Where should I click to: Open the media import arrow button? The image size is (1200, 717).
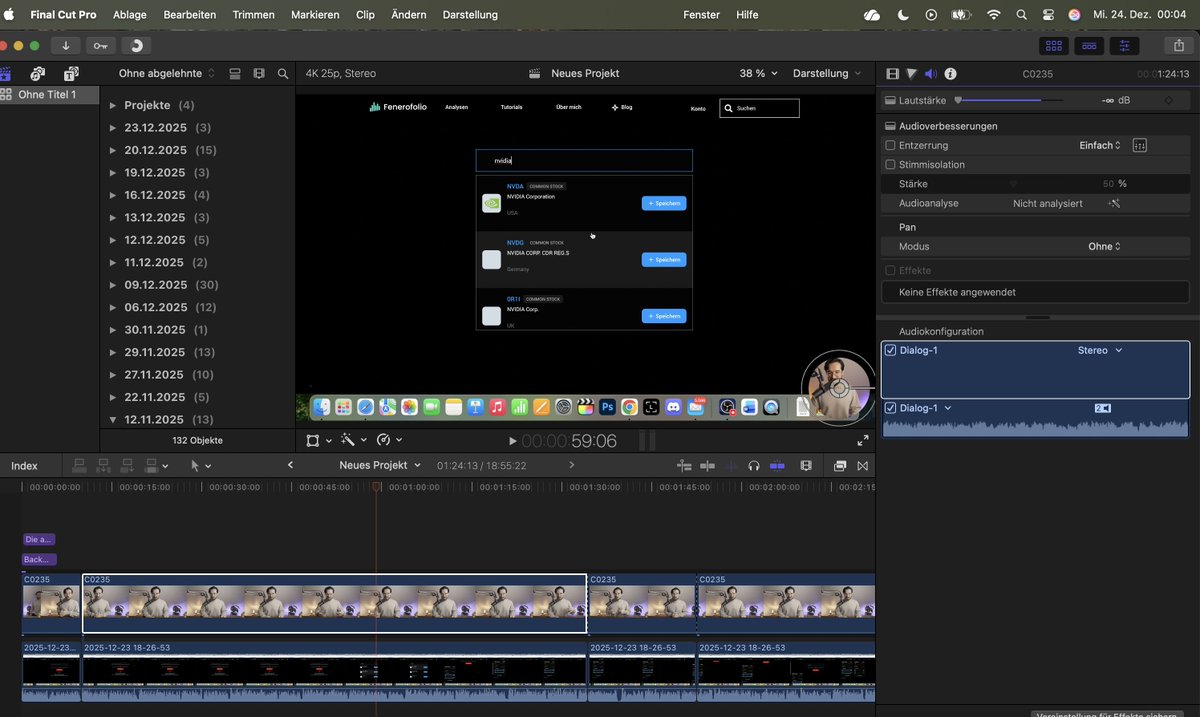(66, 45)
